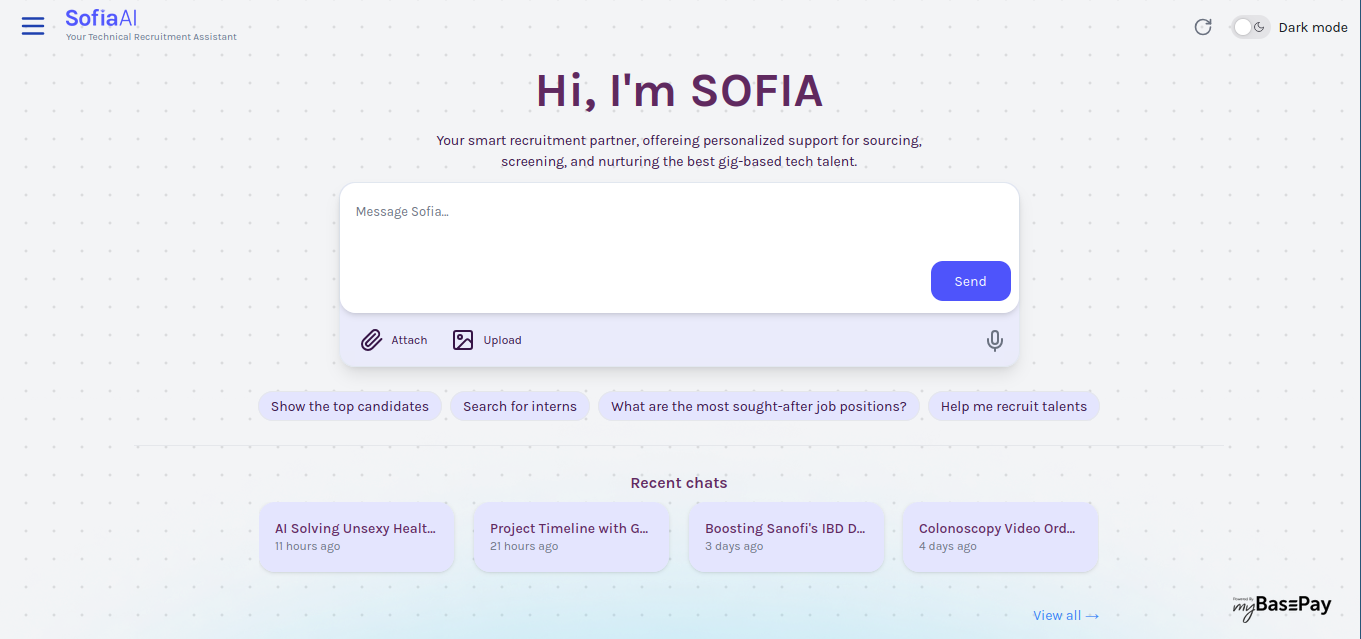Send the message

970,281
